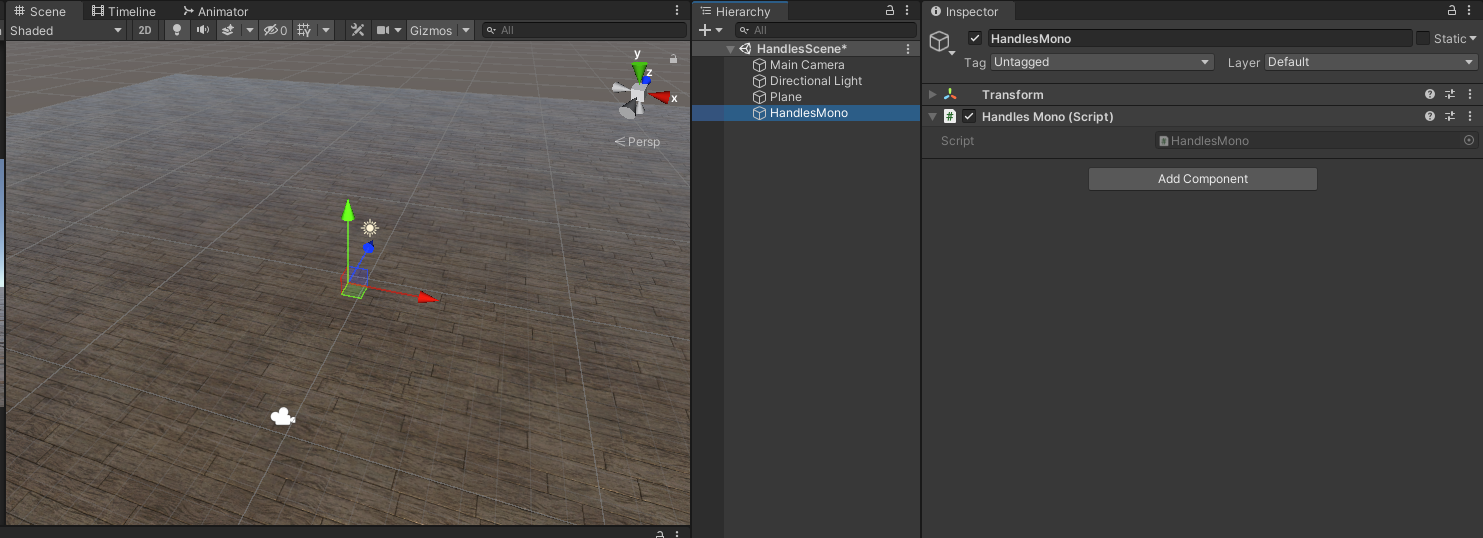Screen dimensions: 1483x538
Task: Enable 2D view mode
Action: point(146,30)
